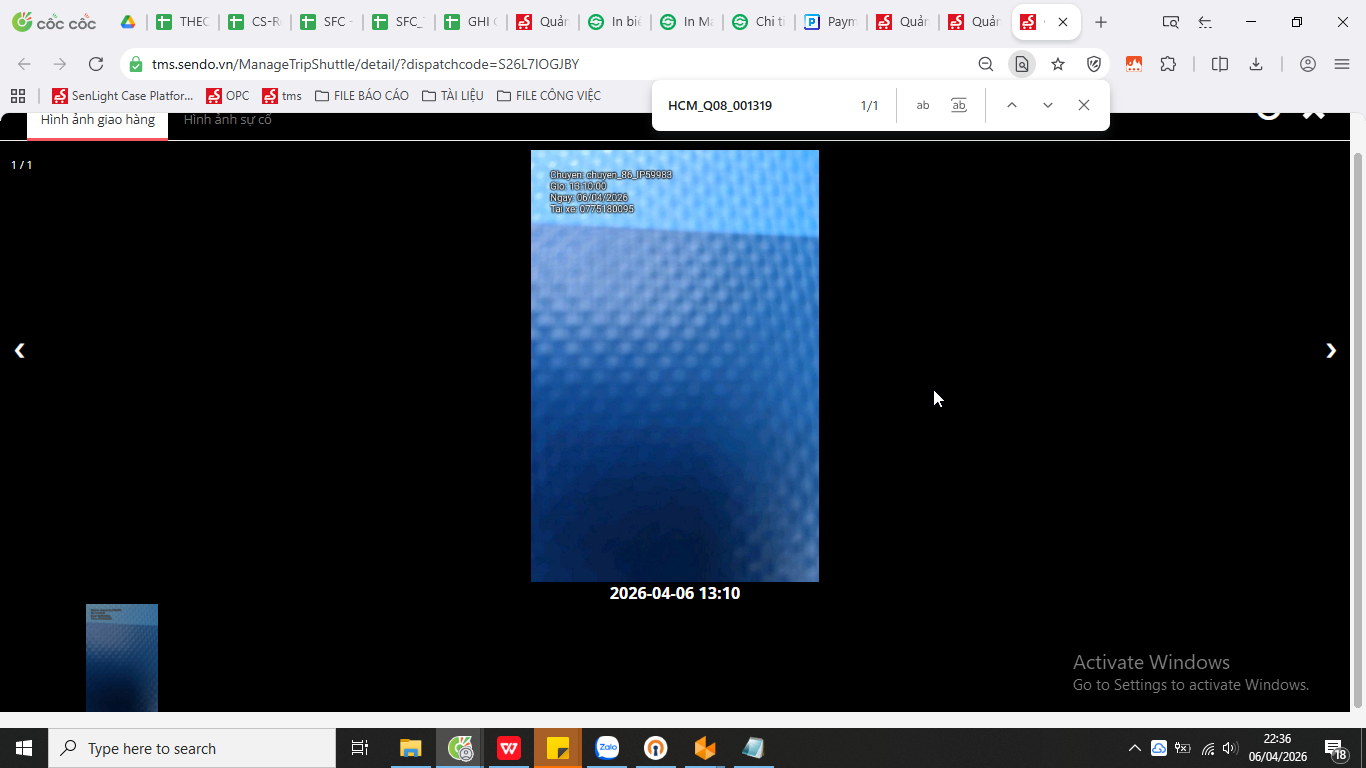
Task: Expand the TÀI LIỆU bookmark folder
Action: (453, 96)
